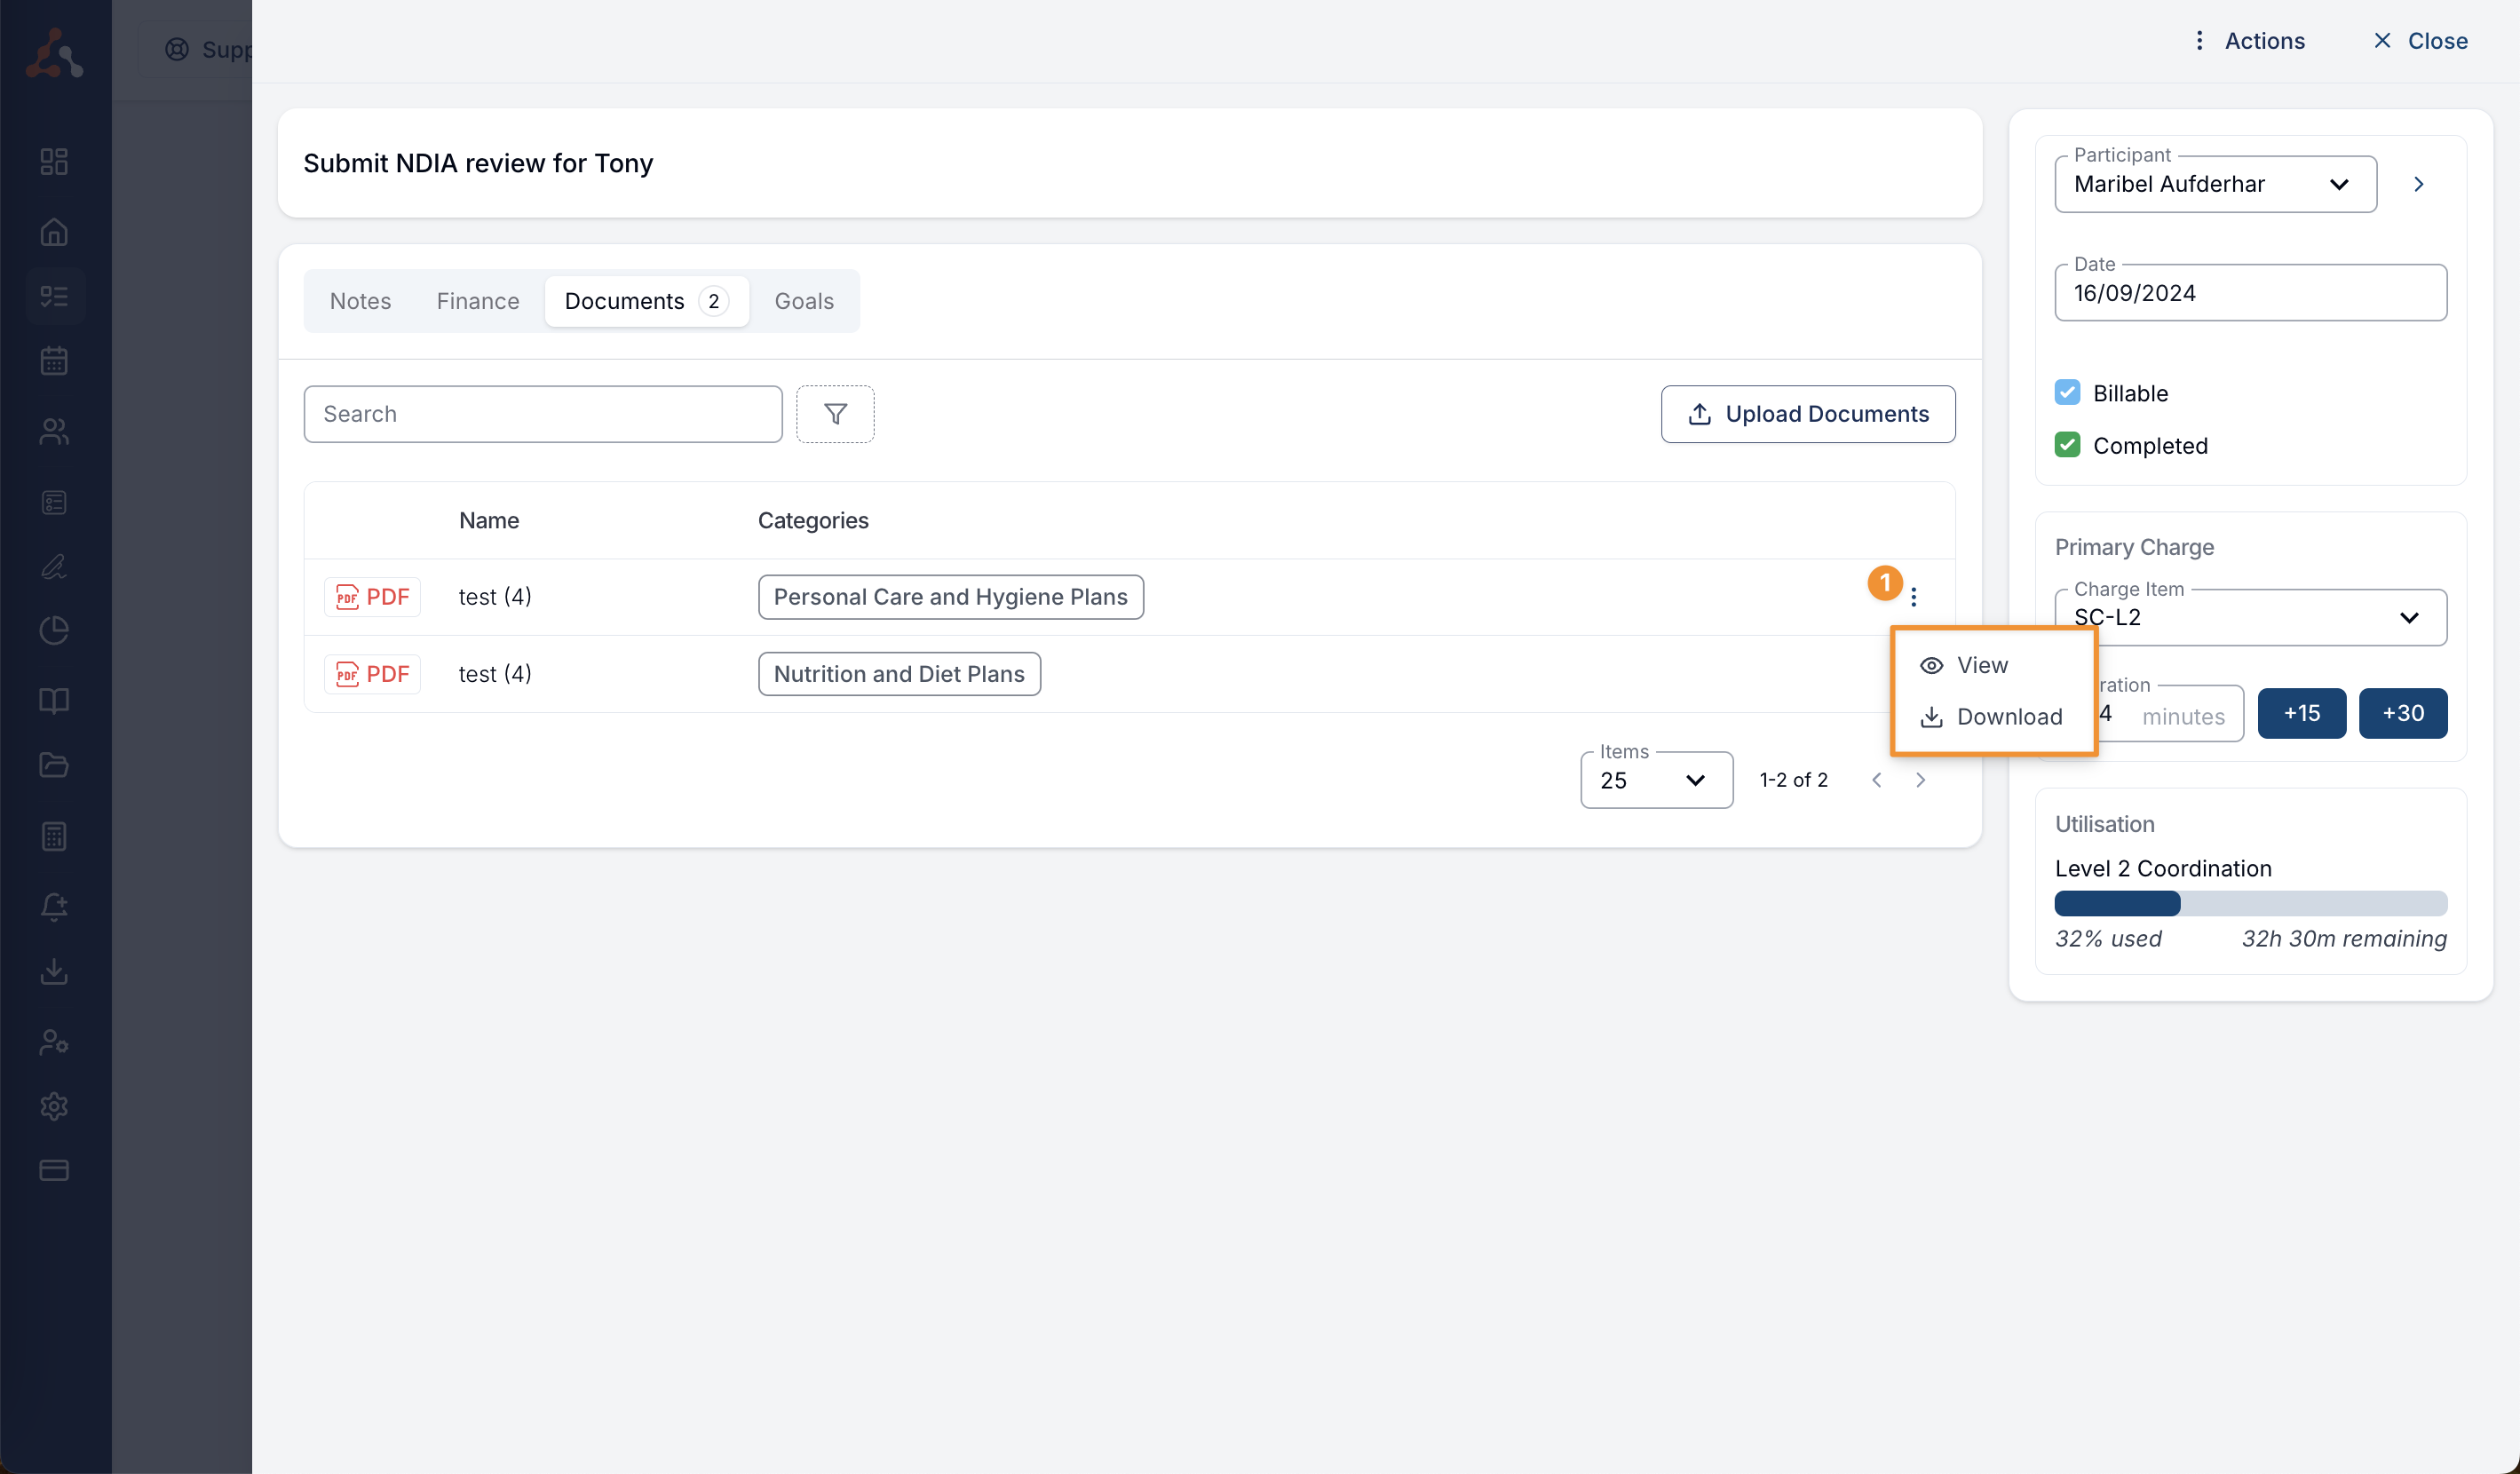
Task: Click the 1-2 of 2 pagination text
Action: click(1794, 780)
